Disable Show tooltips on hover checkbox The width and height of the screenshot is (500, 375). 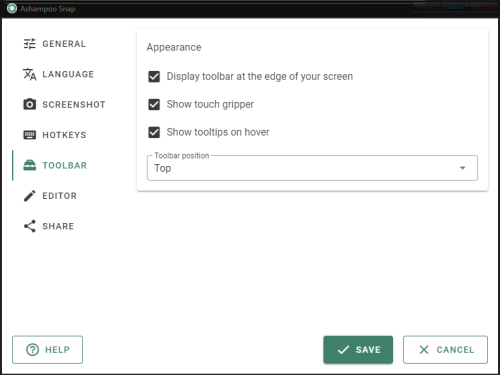pyautogui.click(x=154, y=132)
